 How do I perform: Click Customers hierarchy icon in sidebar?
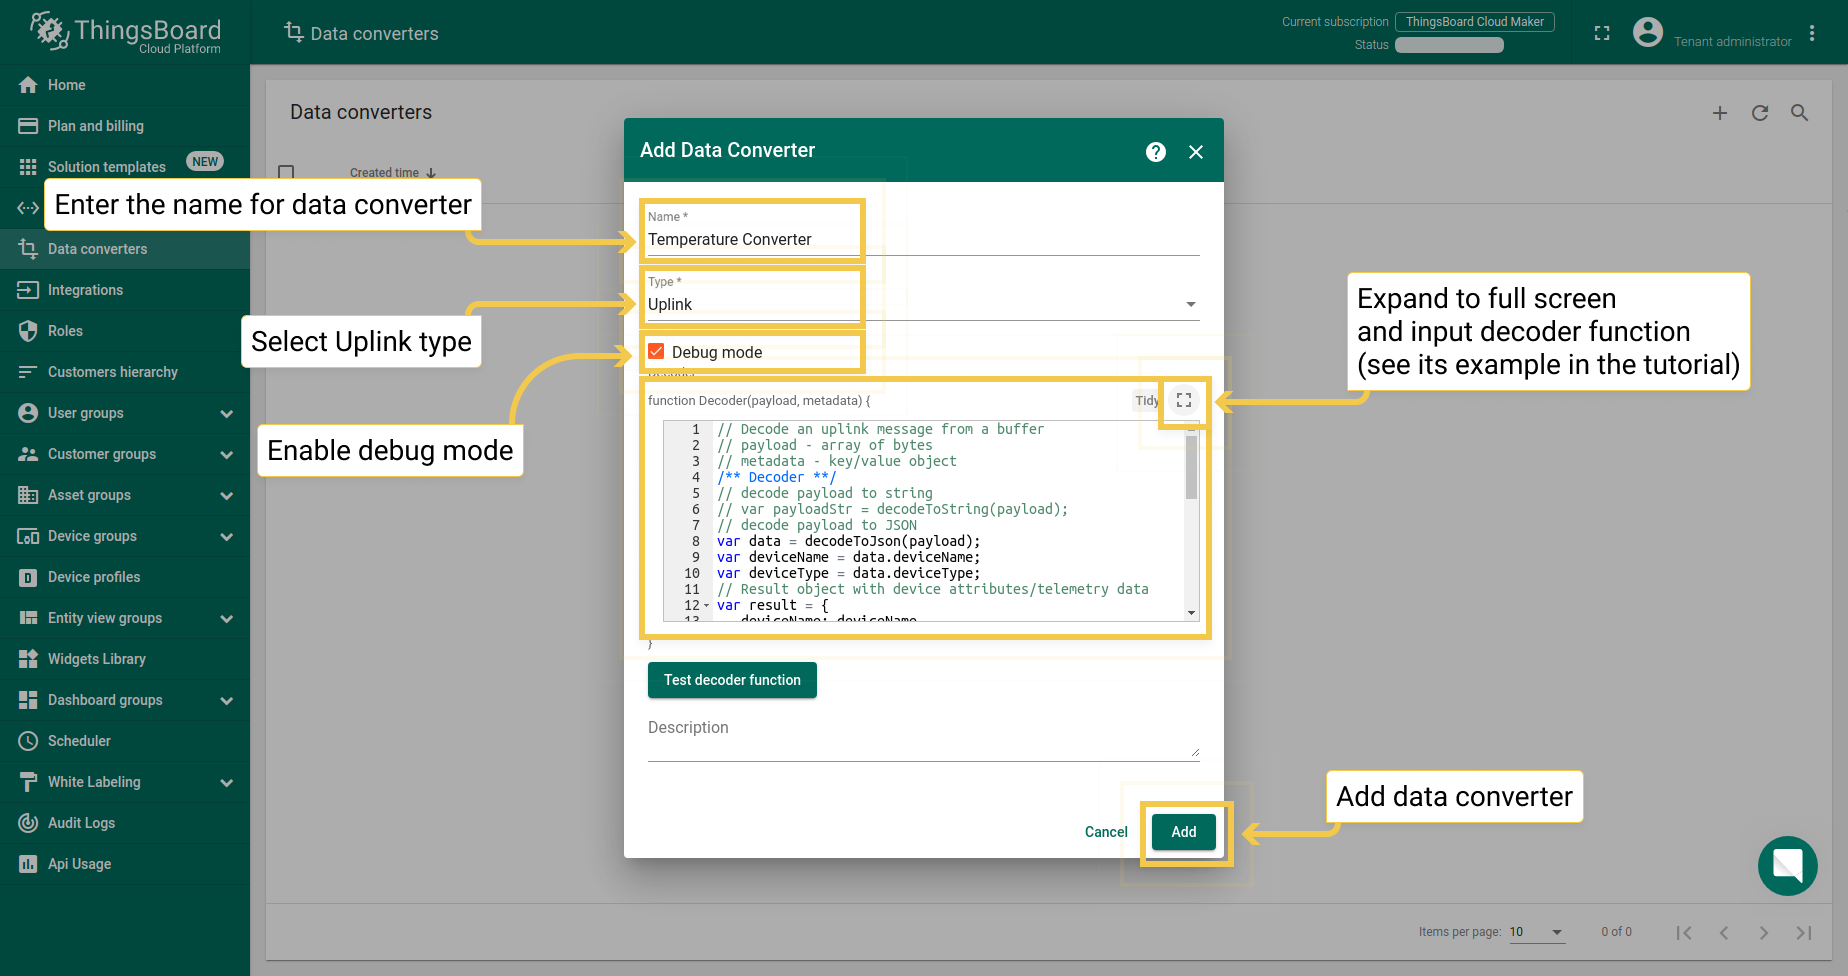pos(28,372)
